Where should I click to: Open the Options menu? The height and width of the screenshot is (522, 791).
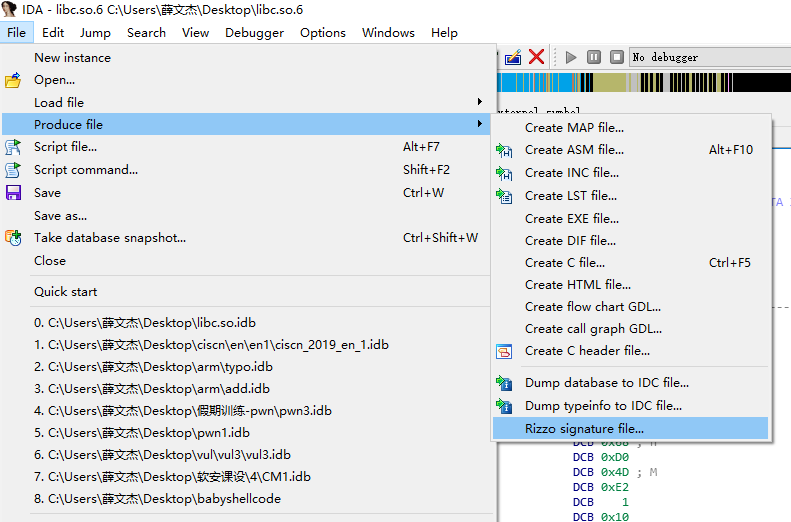click(323, 33)
